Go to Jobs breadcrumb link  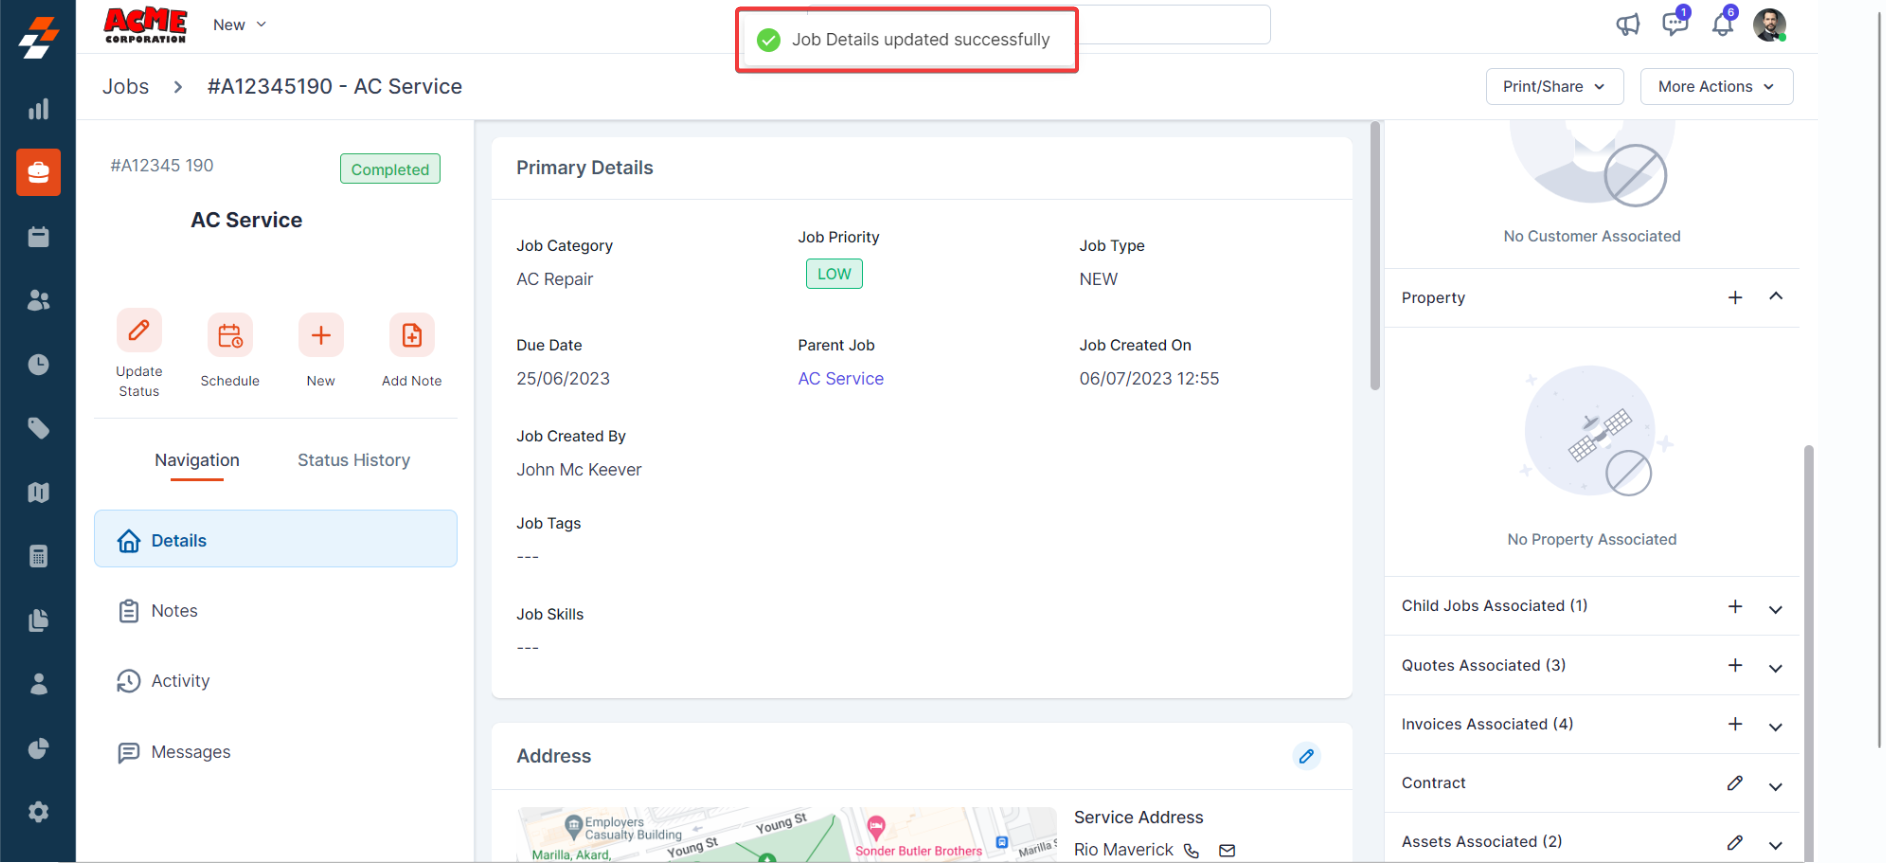(x=125, y=87)
